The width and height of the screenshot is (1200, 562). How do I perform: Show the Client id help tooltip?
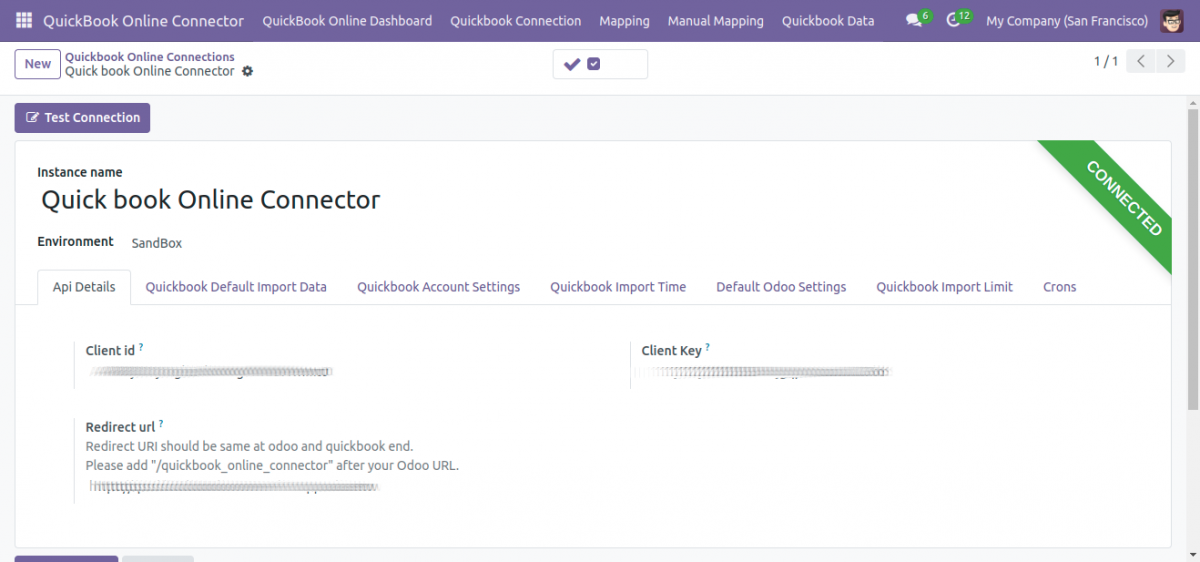(141, 347)
